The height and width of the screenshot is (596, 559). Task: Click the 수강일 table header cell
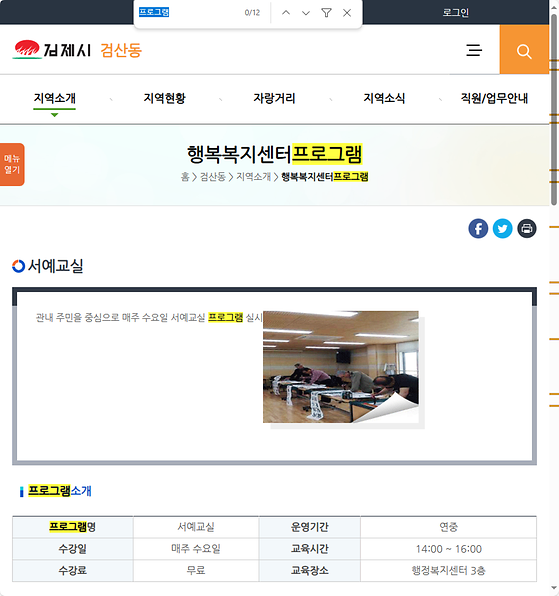pos(73,548)
